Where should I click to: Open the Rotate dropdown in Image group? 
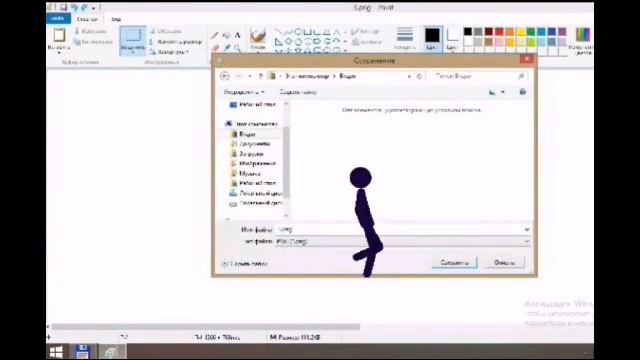[169, 52]
